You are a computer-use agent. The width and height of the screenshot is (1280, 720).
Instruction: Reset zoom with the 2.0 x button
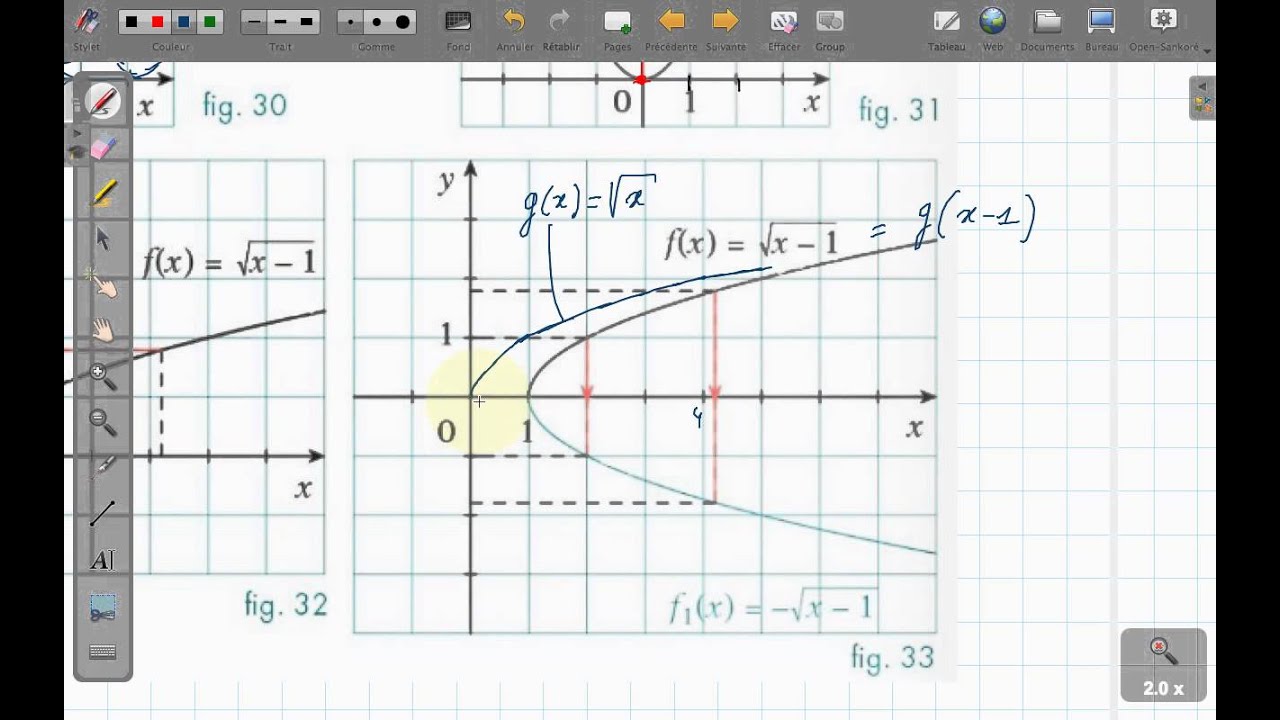coord(1163,664)
